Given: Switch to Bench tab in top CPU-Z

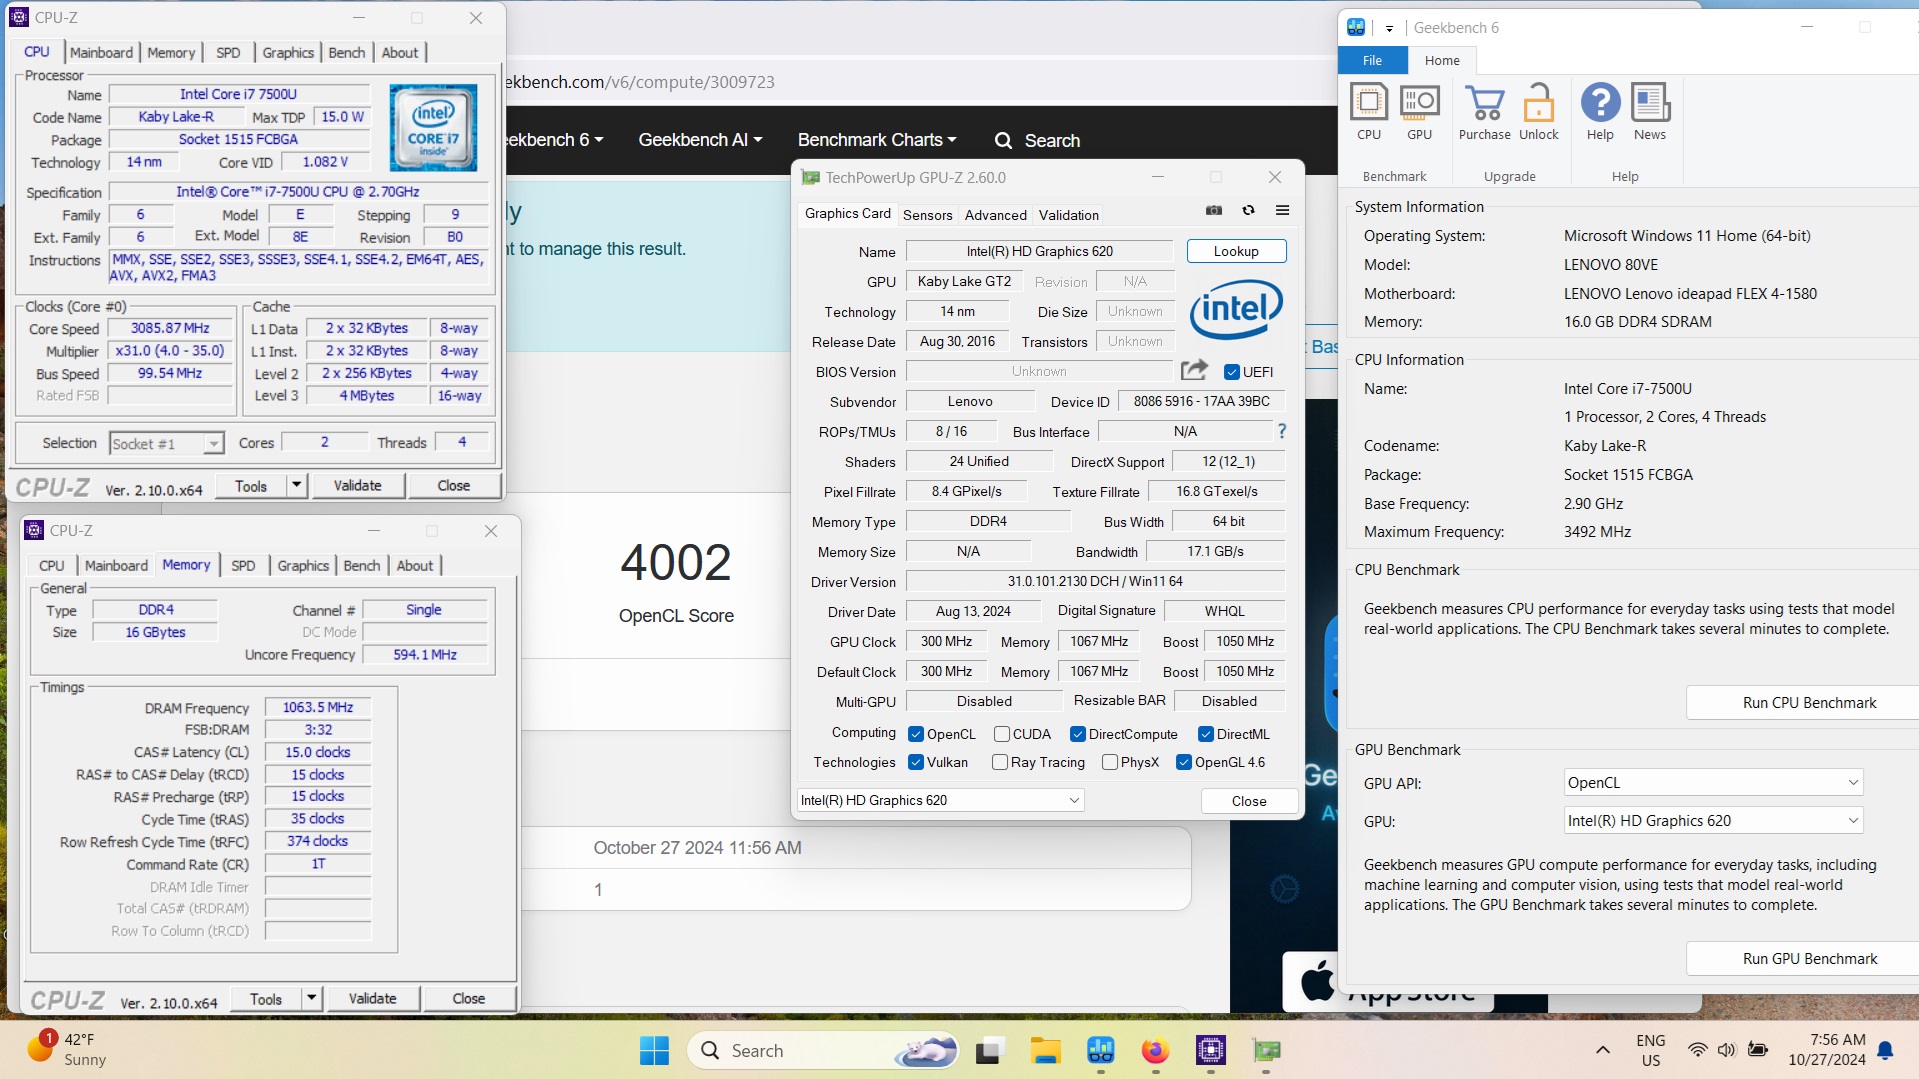Looking at the screenshot, I should click(x=347, y=52).
